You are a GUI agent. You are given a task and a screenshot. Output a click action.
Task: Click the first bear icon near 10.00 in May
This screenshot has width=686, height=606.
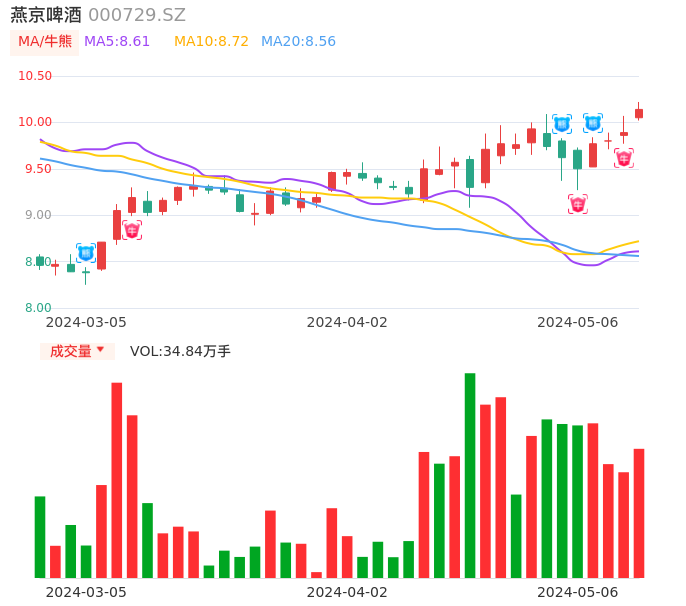coord(562,124)
